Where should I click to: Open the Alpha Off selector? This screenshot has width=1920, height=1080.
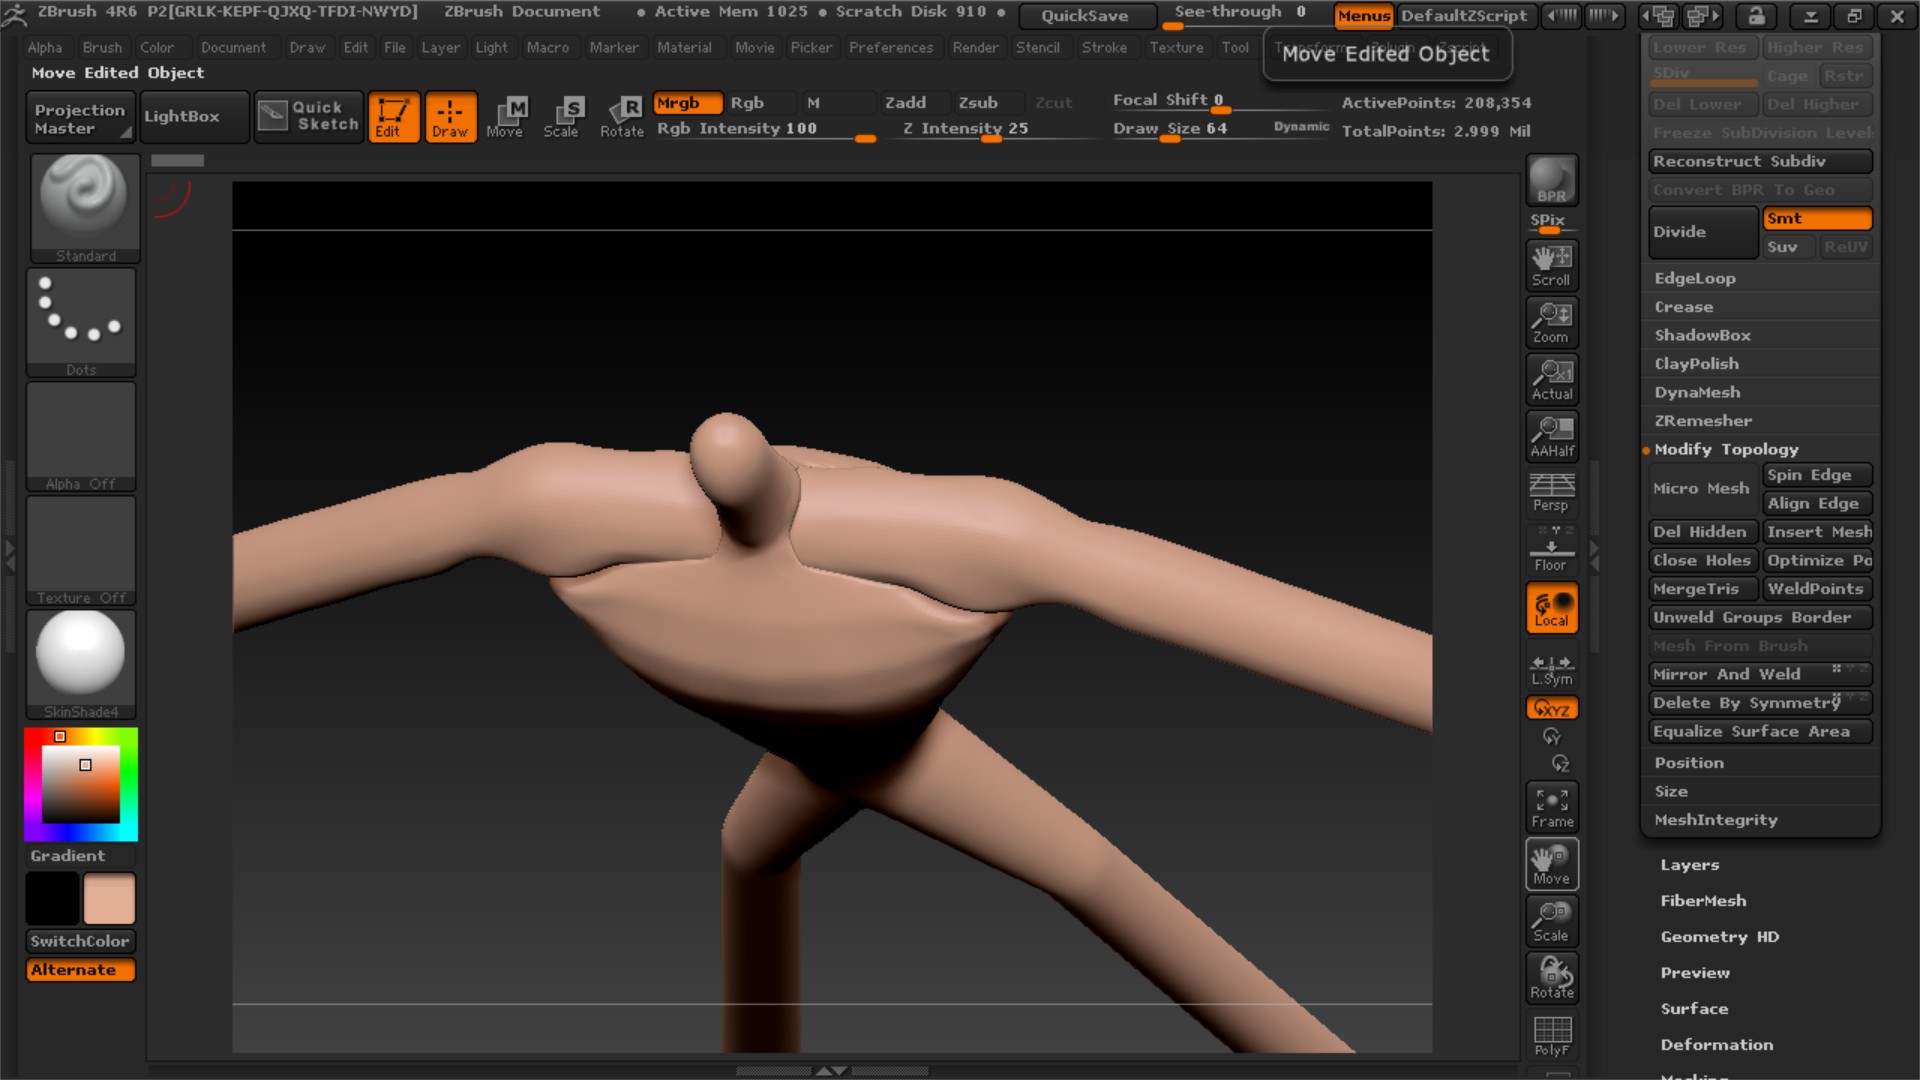tap(81, 436)
